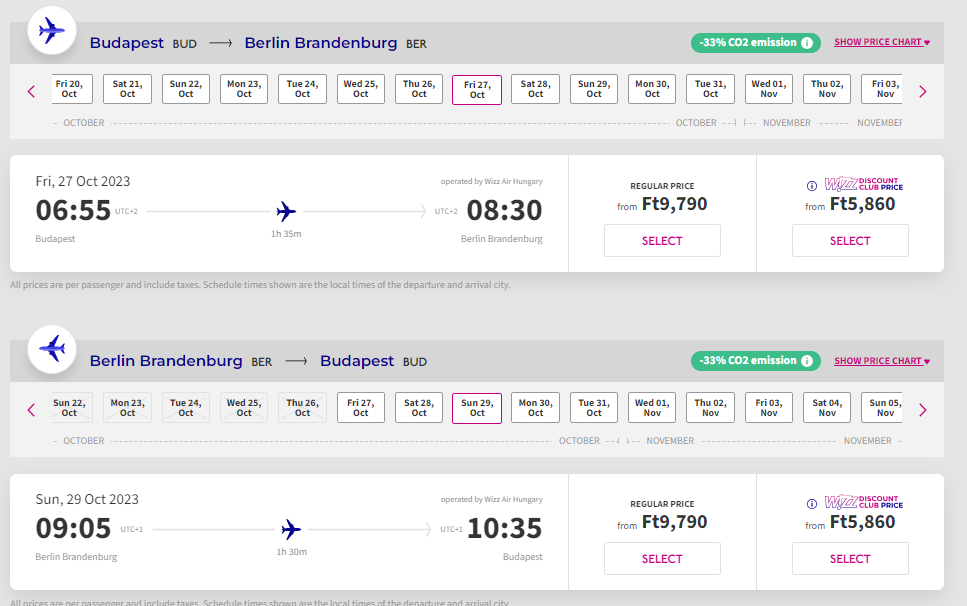Click the CO2 emission info icon for Budapest–Berlin
Viewport: 967px width, 606px height.
(807, 43)
